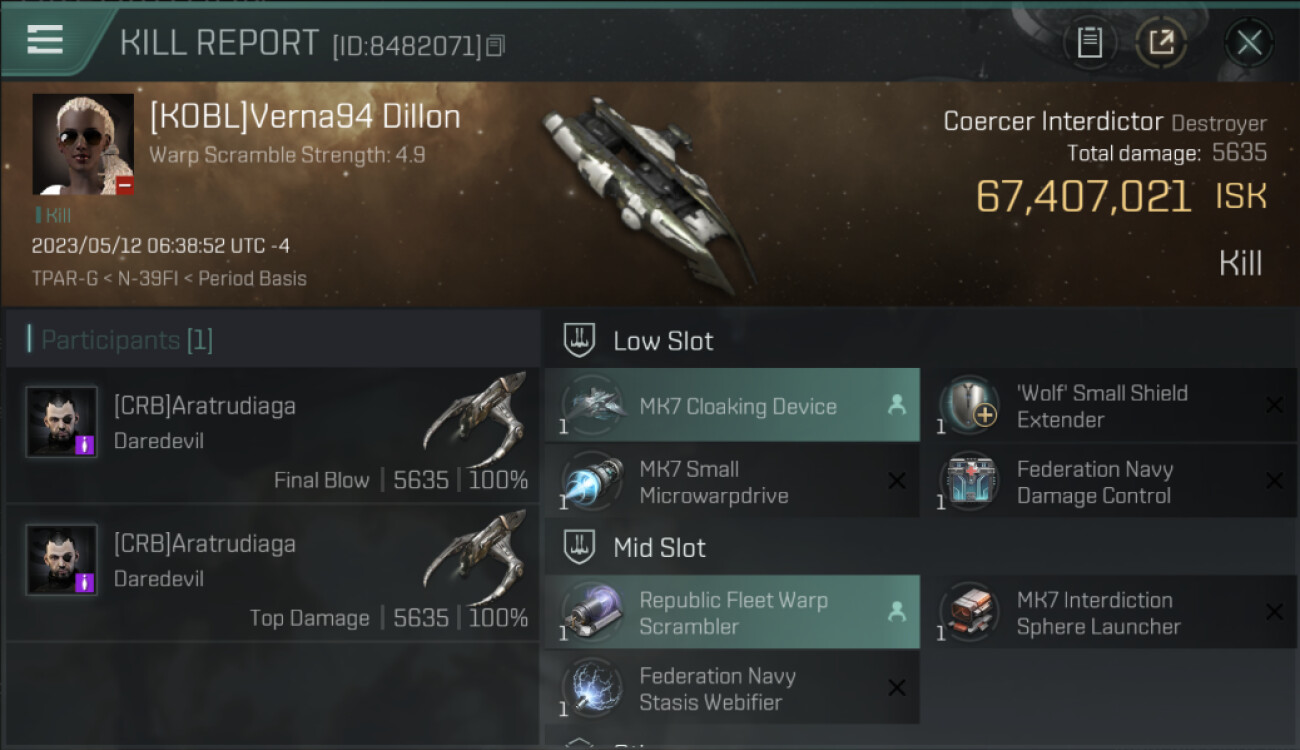The width and height of the screenshot is (1300, 750).
Task: Collapse the Mid Slot section header
Action: pos(658,548)
